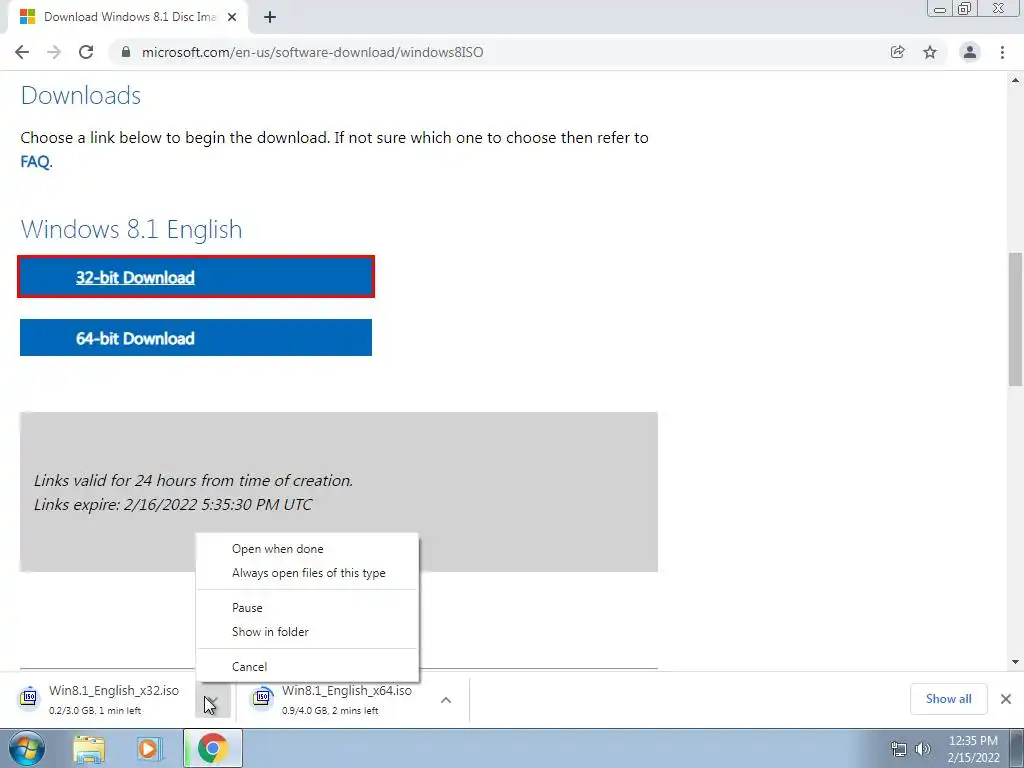Share this page via share icon
The image size is (1024, 768).
(x=898, y=52)
